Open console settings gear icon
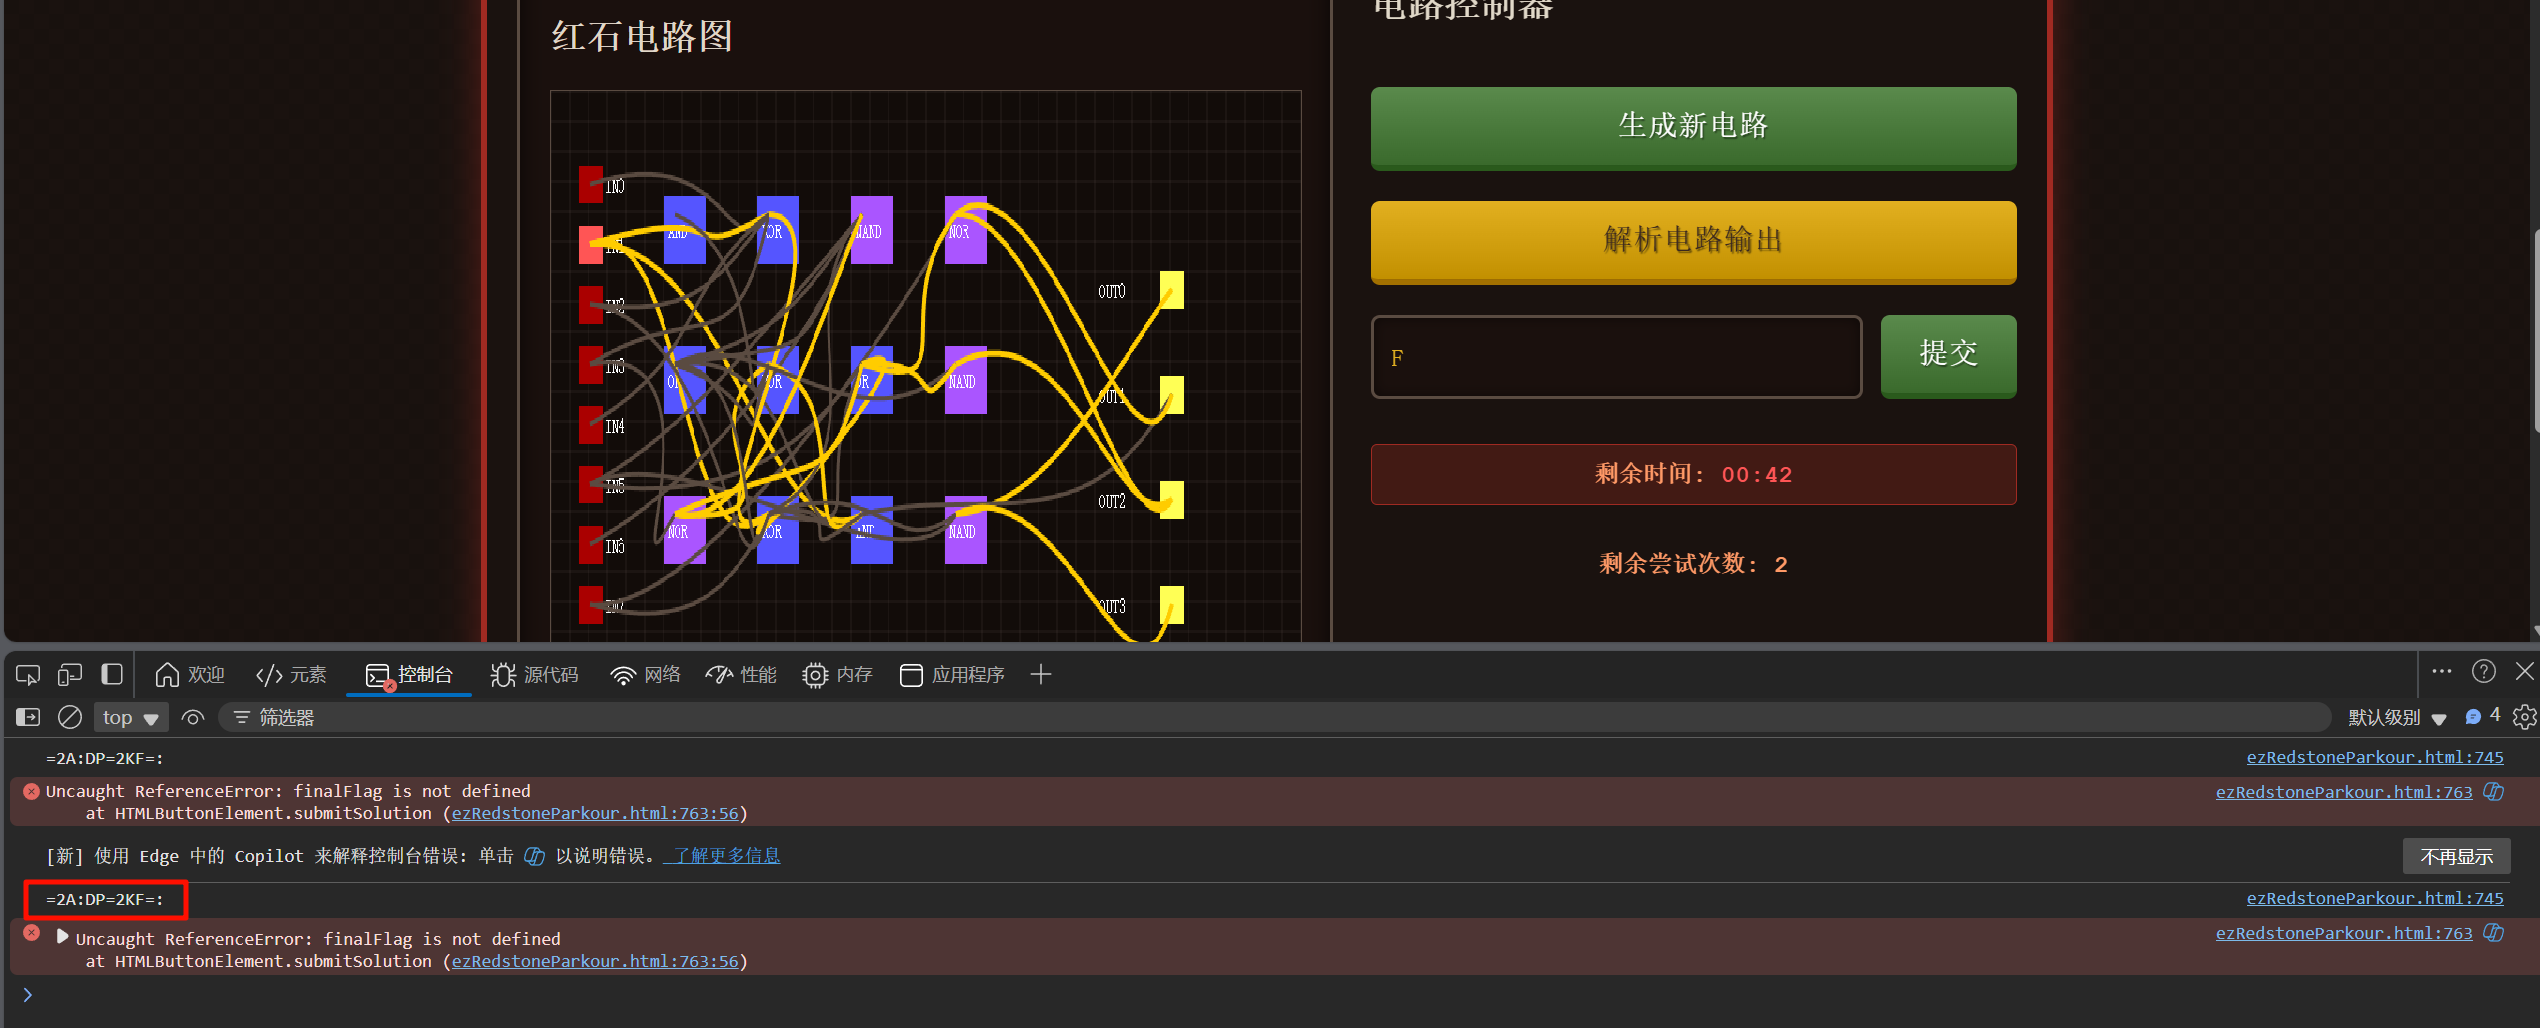 point(2524,717)
